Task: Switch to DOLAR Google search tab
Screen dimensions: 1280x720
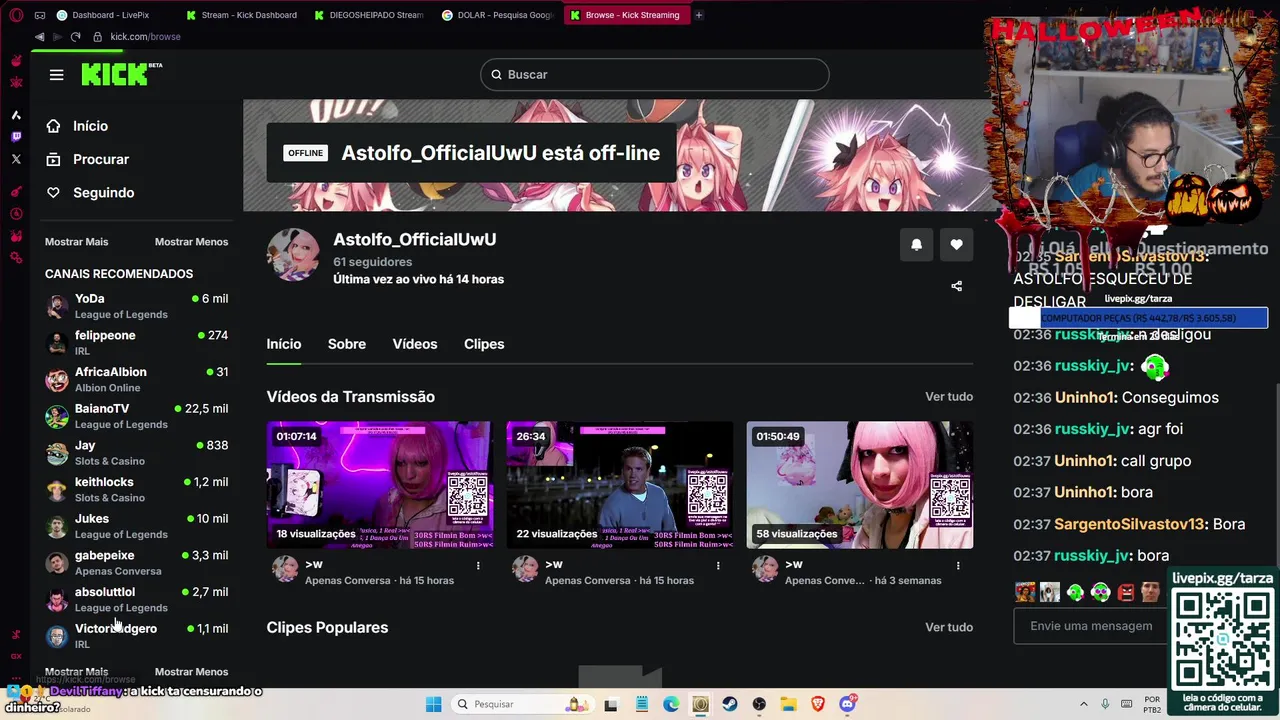Action: click(497, 15)
